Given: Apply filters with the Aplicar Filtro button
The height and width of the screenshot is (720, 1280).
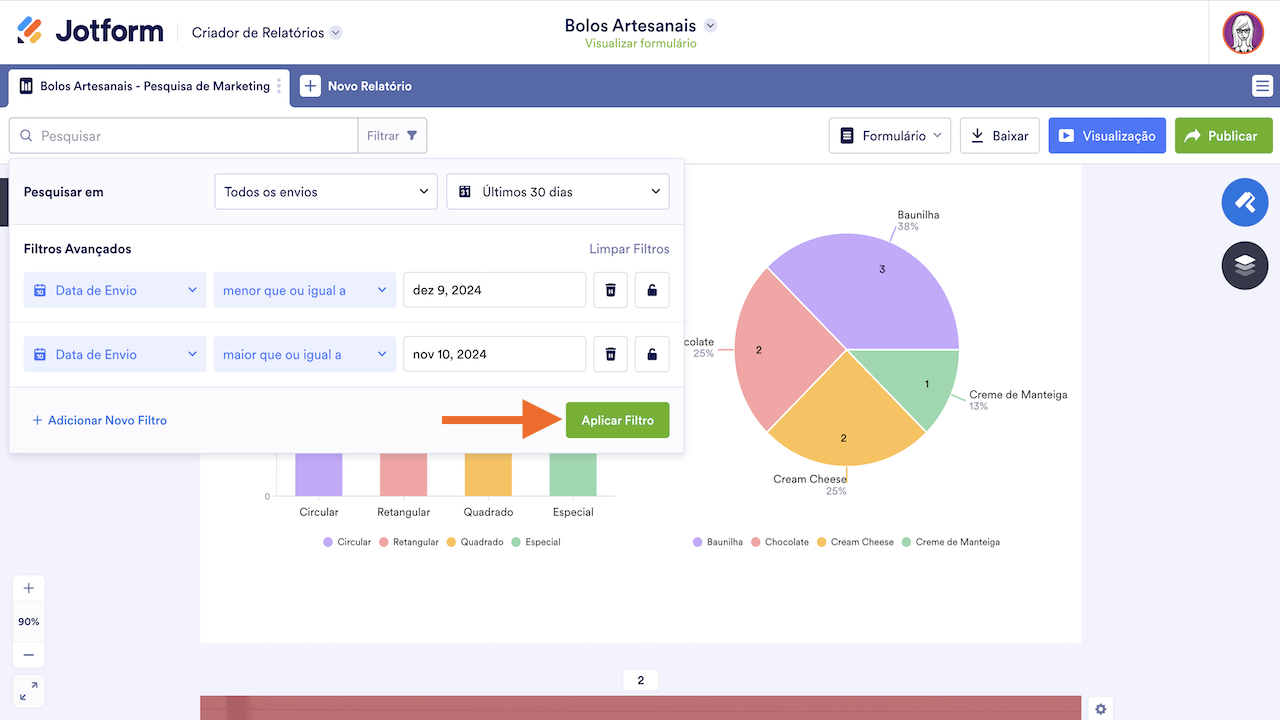Looking at the screenshot, I should tap(617, 420).
